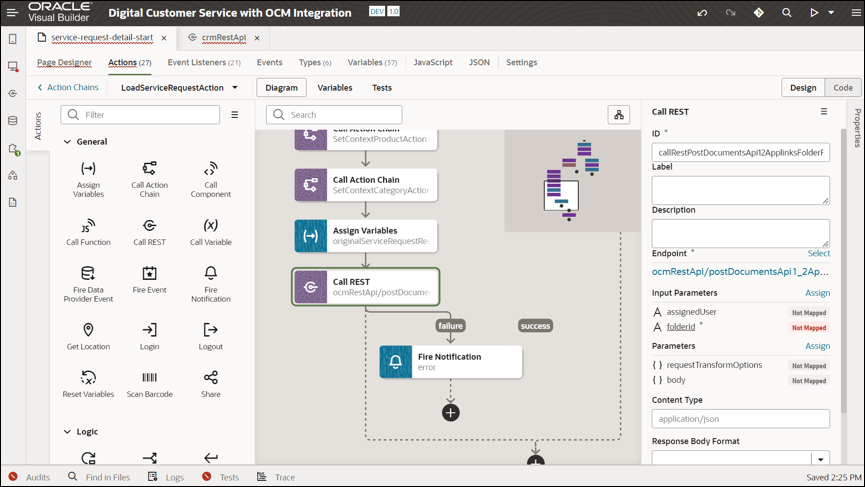Select the Call Function action
Screen dimensions: 865x487
tap(88, 232)
